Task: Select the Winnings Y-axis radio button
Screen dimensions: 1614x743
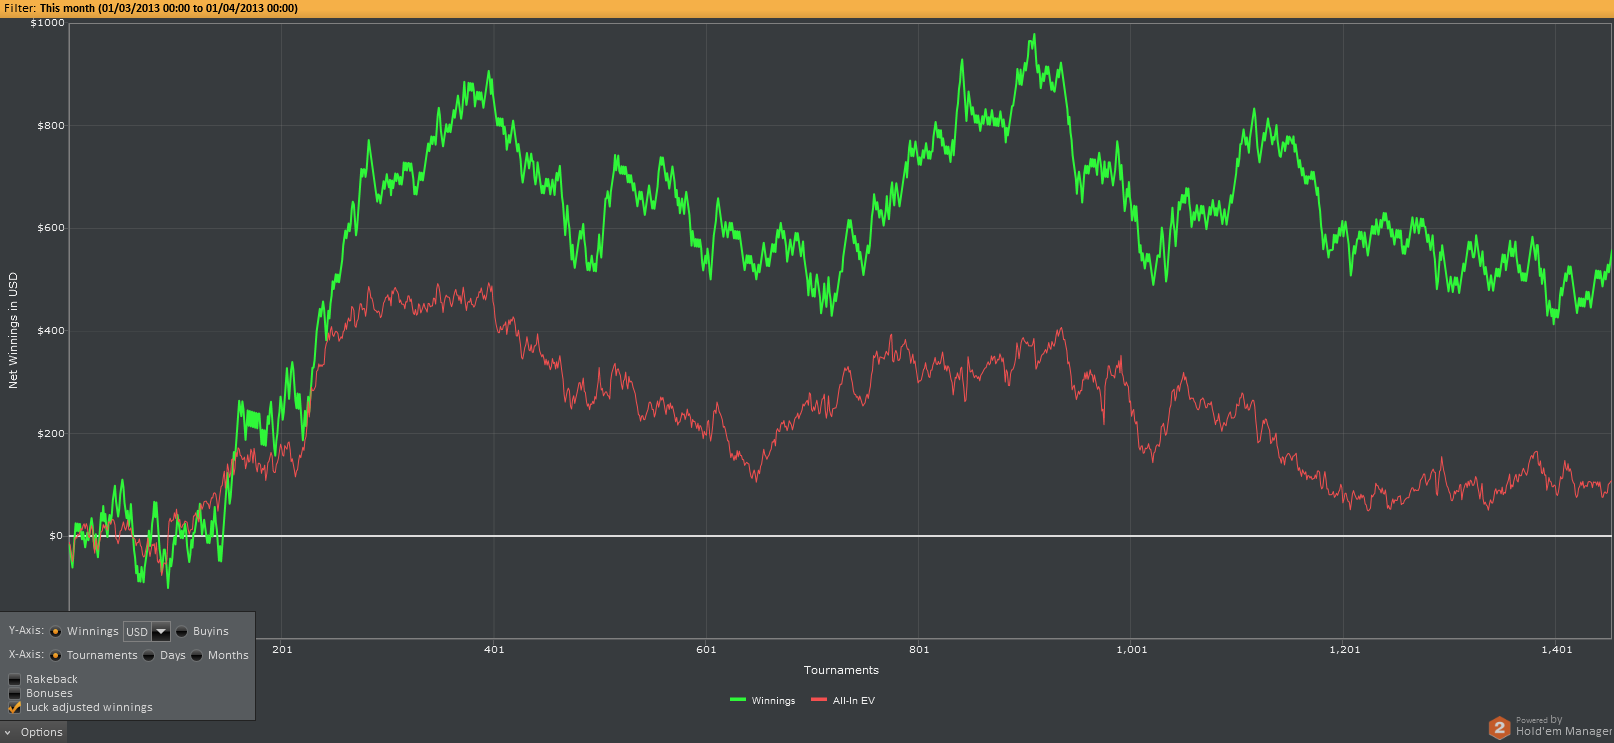Action: [56, 631]
